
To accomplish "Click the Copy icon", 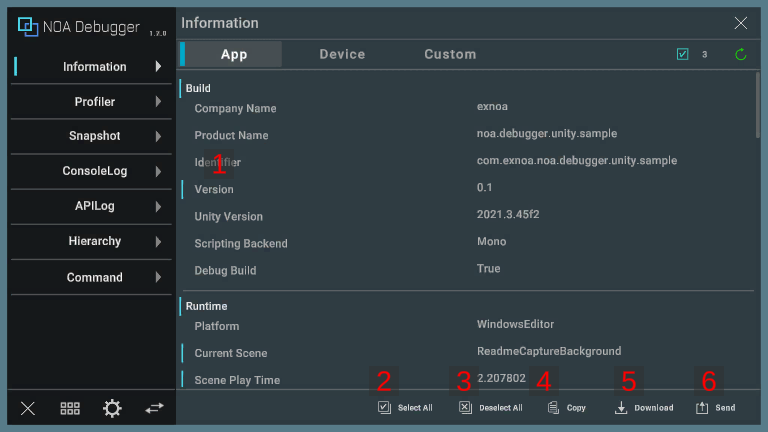I will (x=553, y=408).
